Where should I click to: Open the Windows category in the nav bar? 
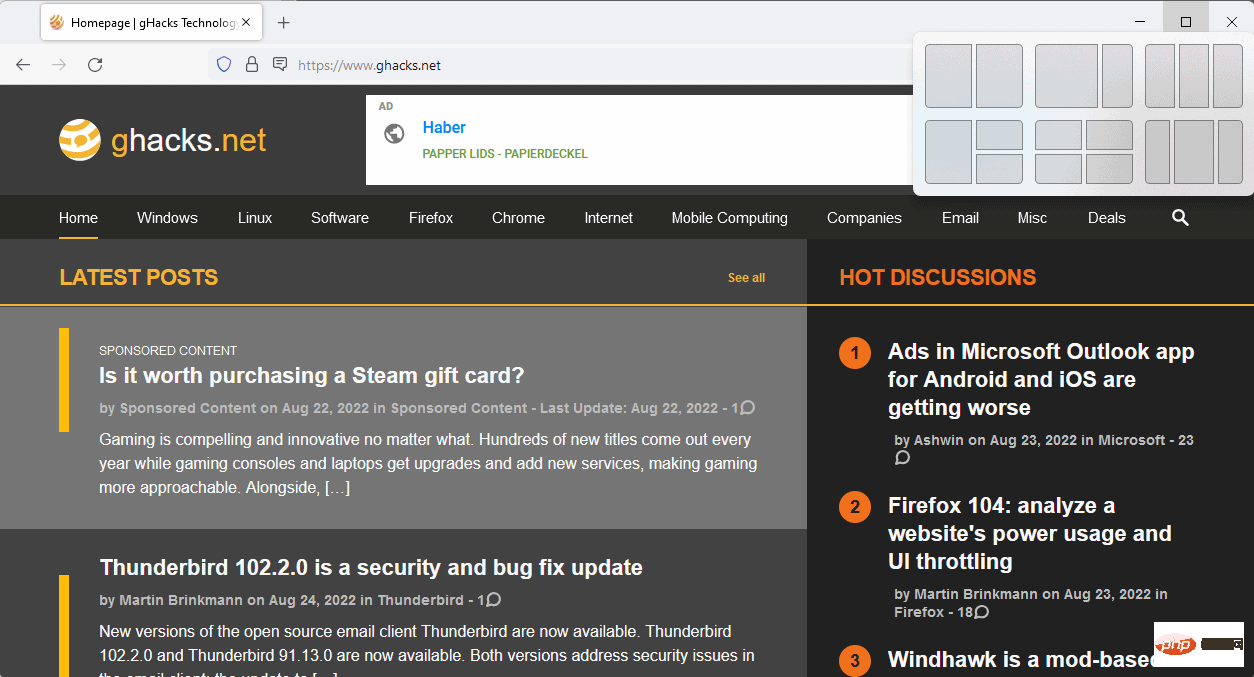(167, 217)
